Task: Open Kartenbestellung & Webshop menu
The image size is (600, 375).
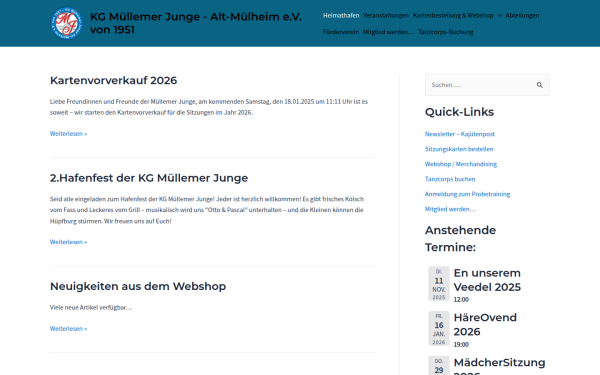Action: click(453, 15)
